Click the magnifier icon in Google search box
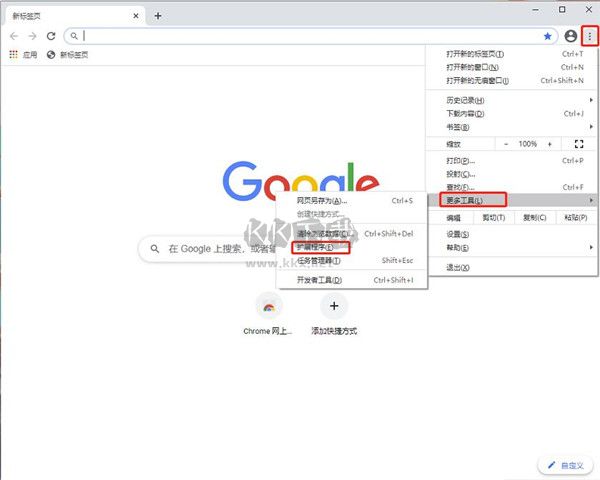 [x=155, y=249]
